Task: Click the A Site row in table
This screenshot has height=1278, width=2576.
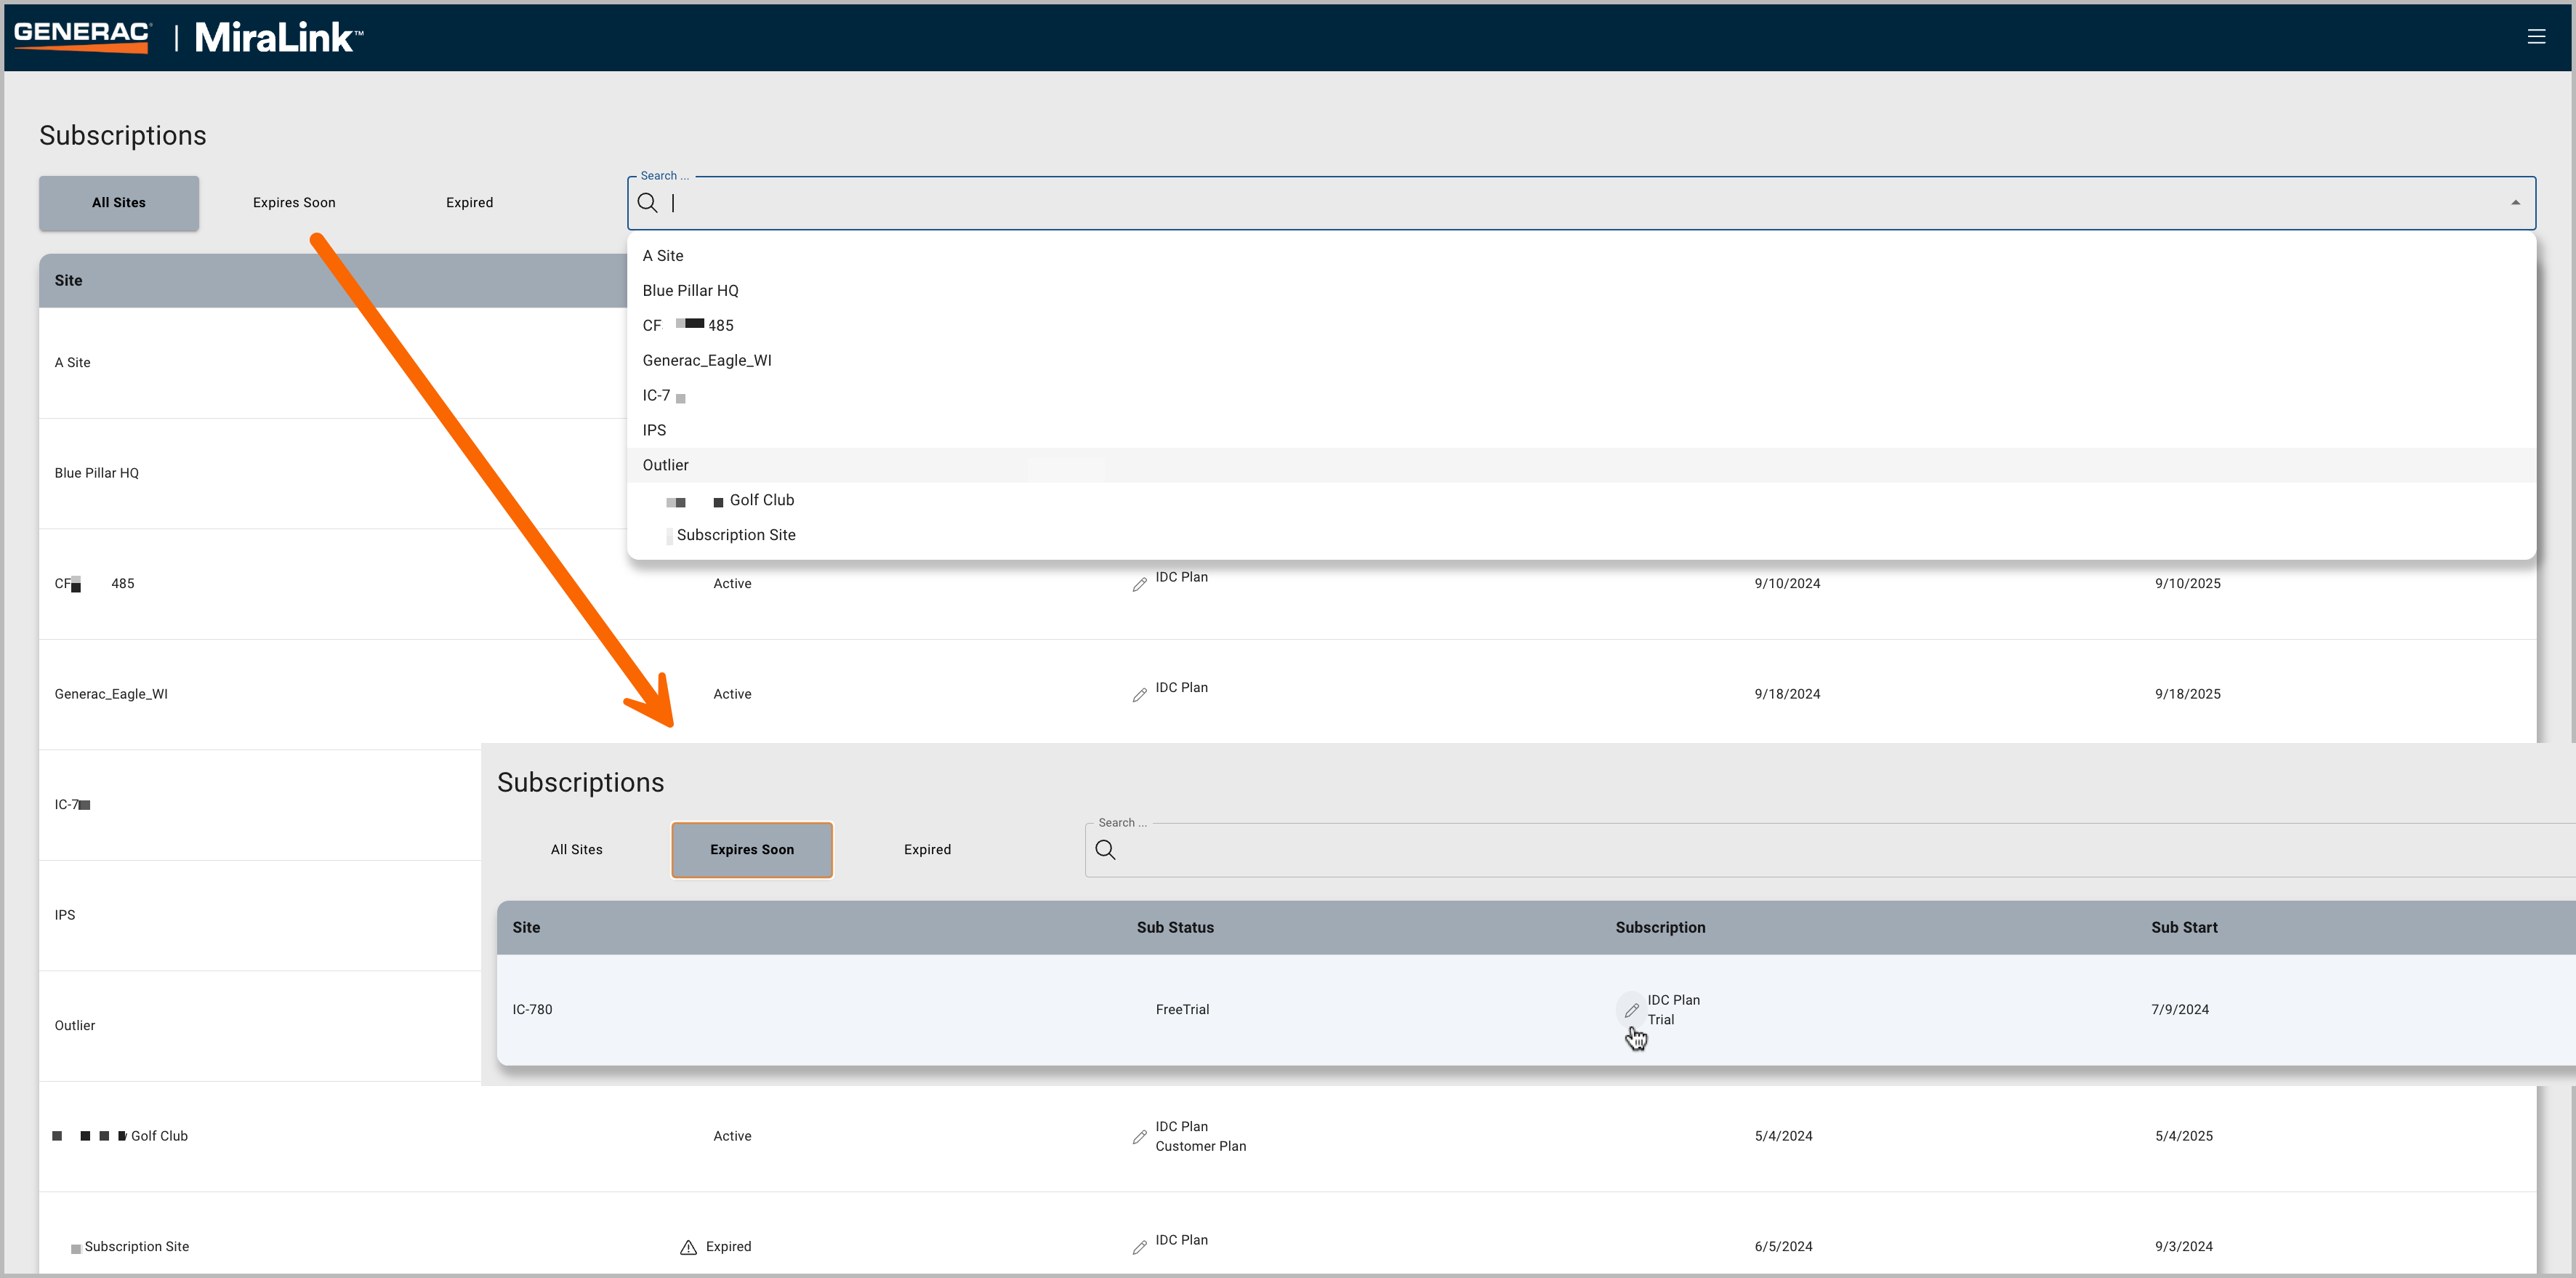Action: (x=72, y=363)
